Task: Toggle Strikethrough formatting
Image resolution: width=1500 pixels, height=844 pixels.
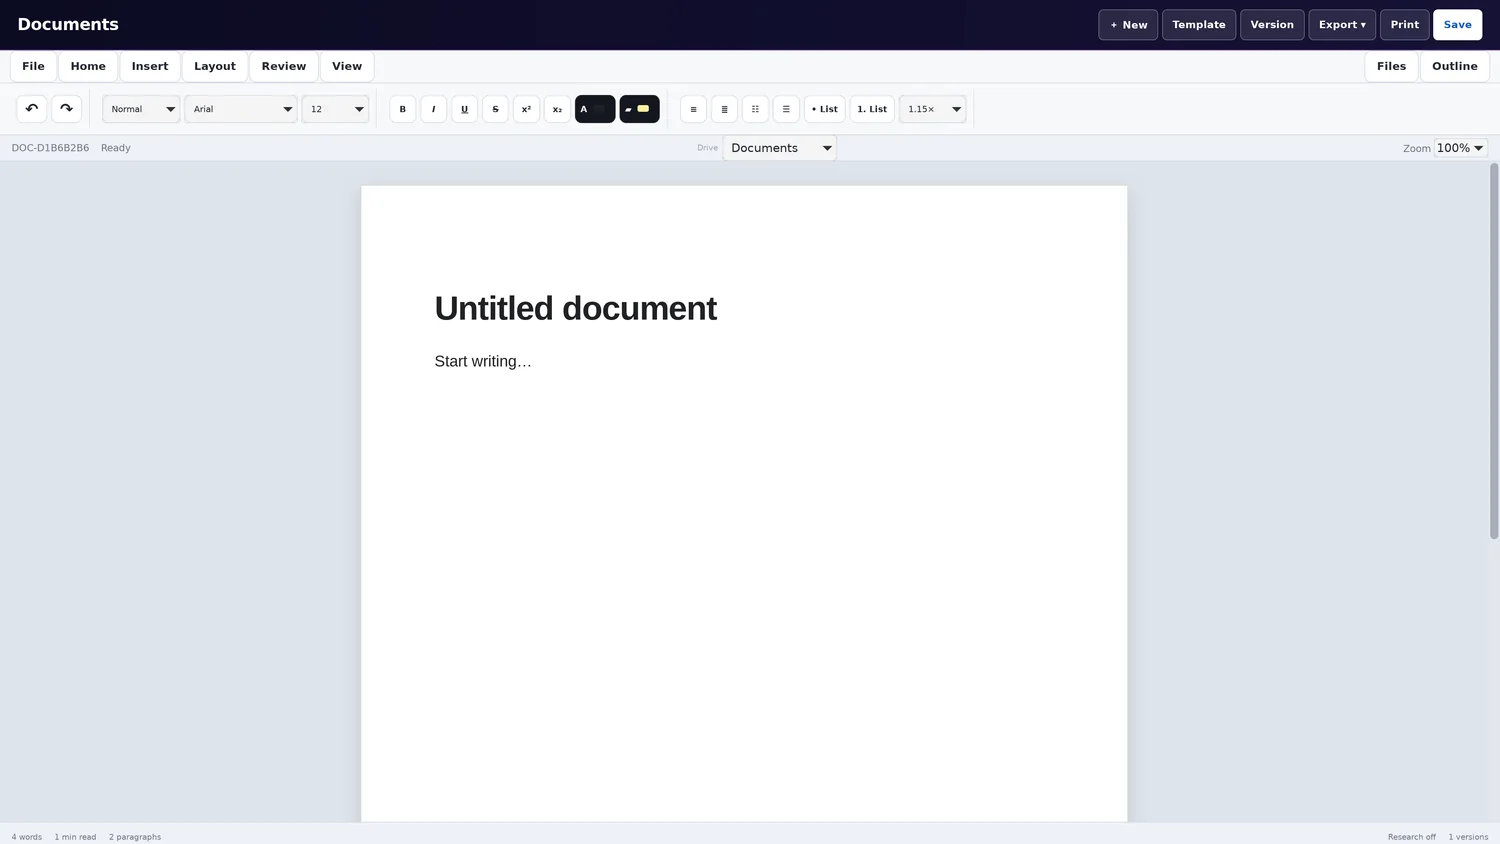Action: (495, 109)
